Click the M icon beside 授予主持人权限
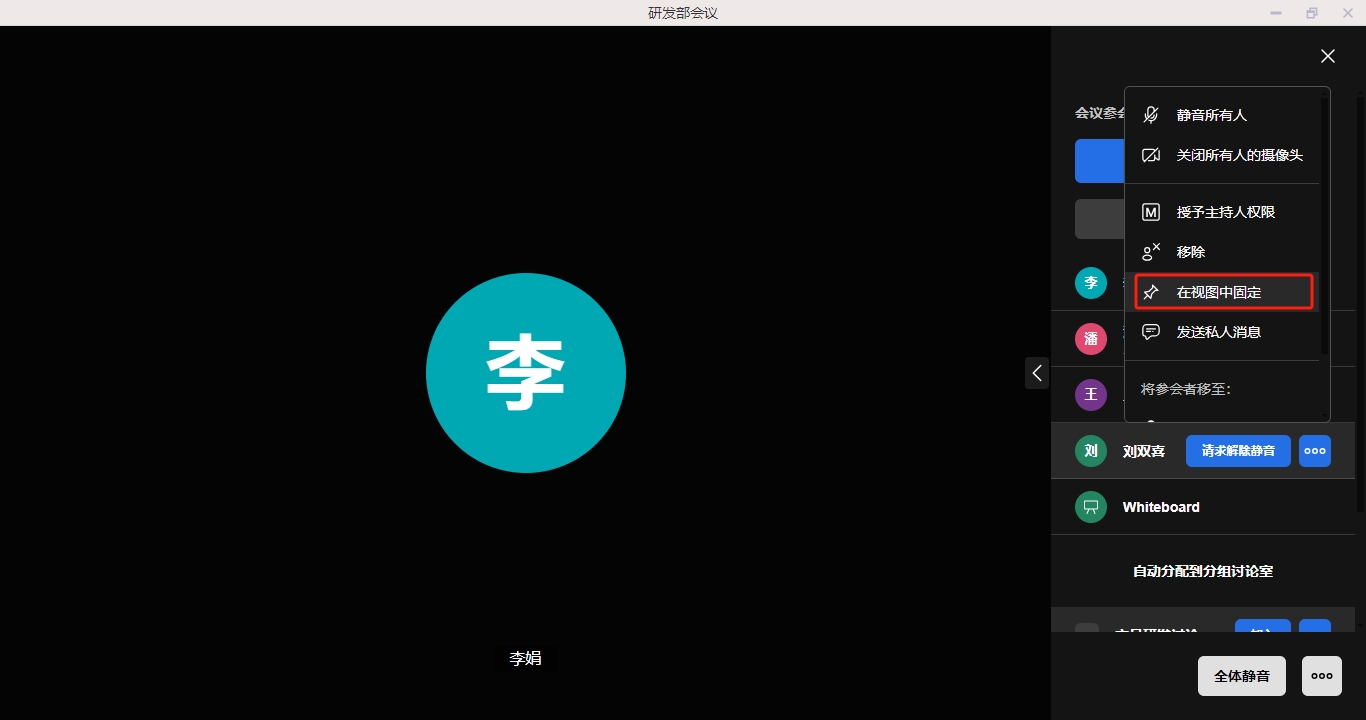The image size is (1366, 720). (1151, 212)
